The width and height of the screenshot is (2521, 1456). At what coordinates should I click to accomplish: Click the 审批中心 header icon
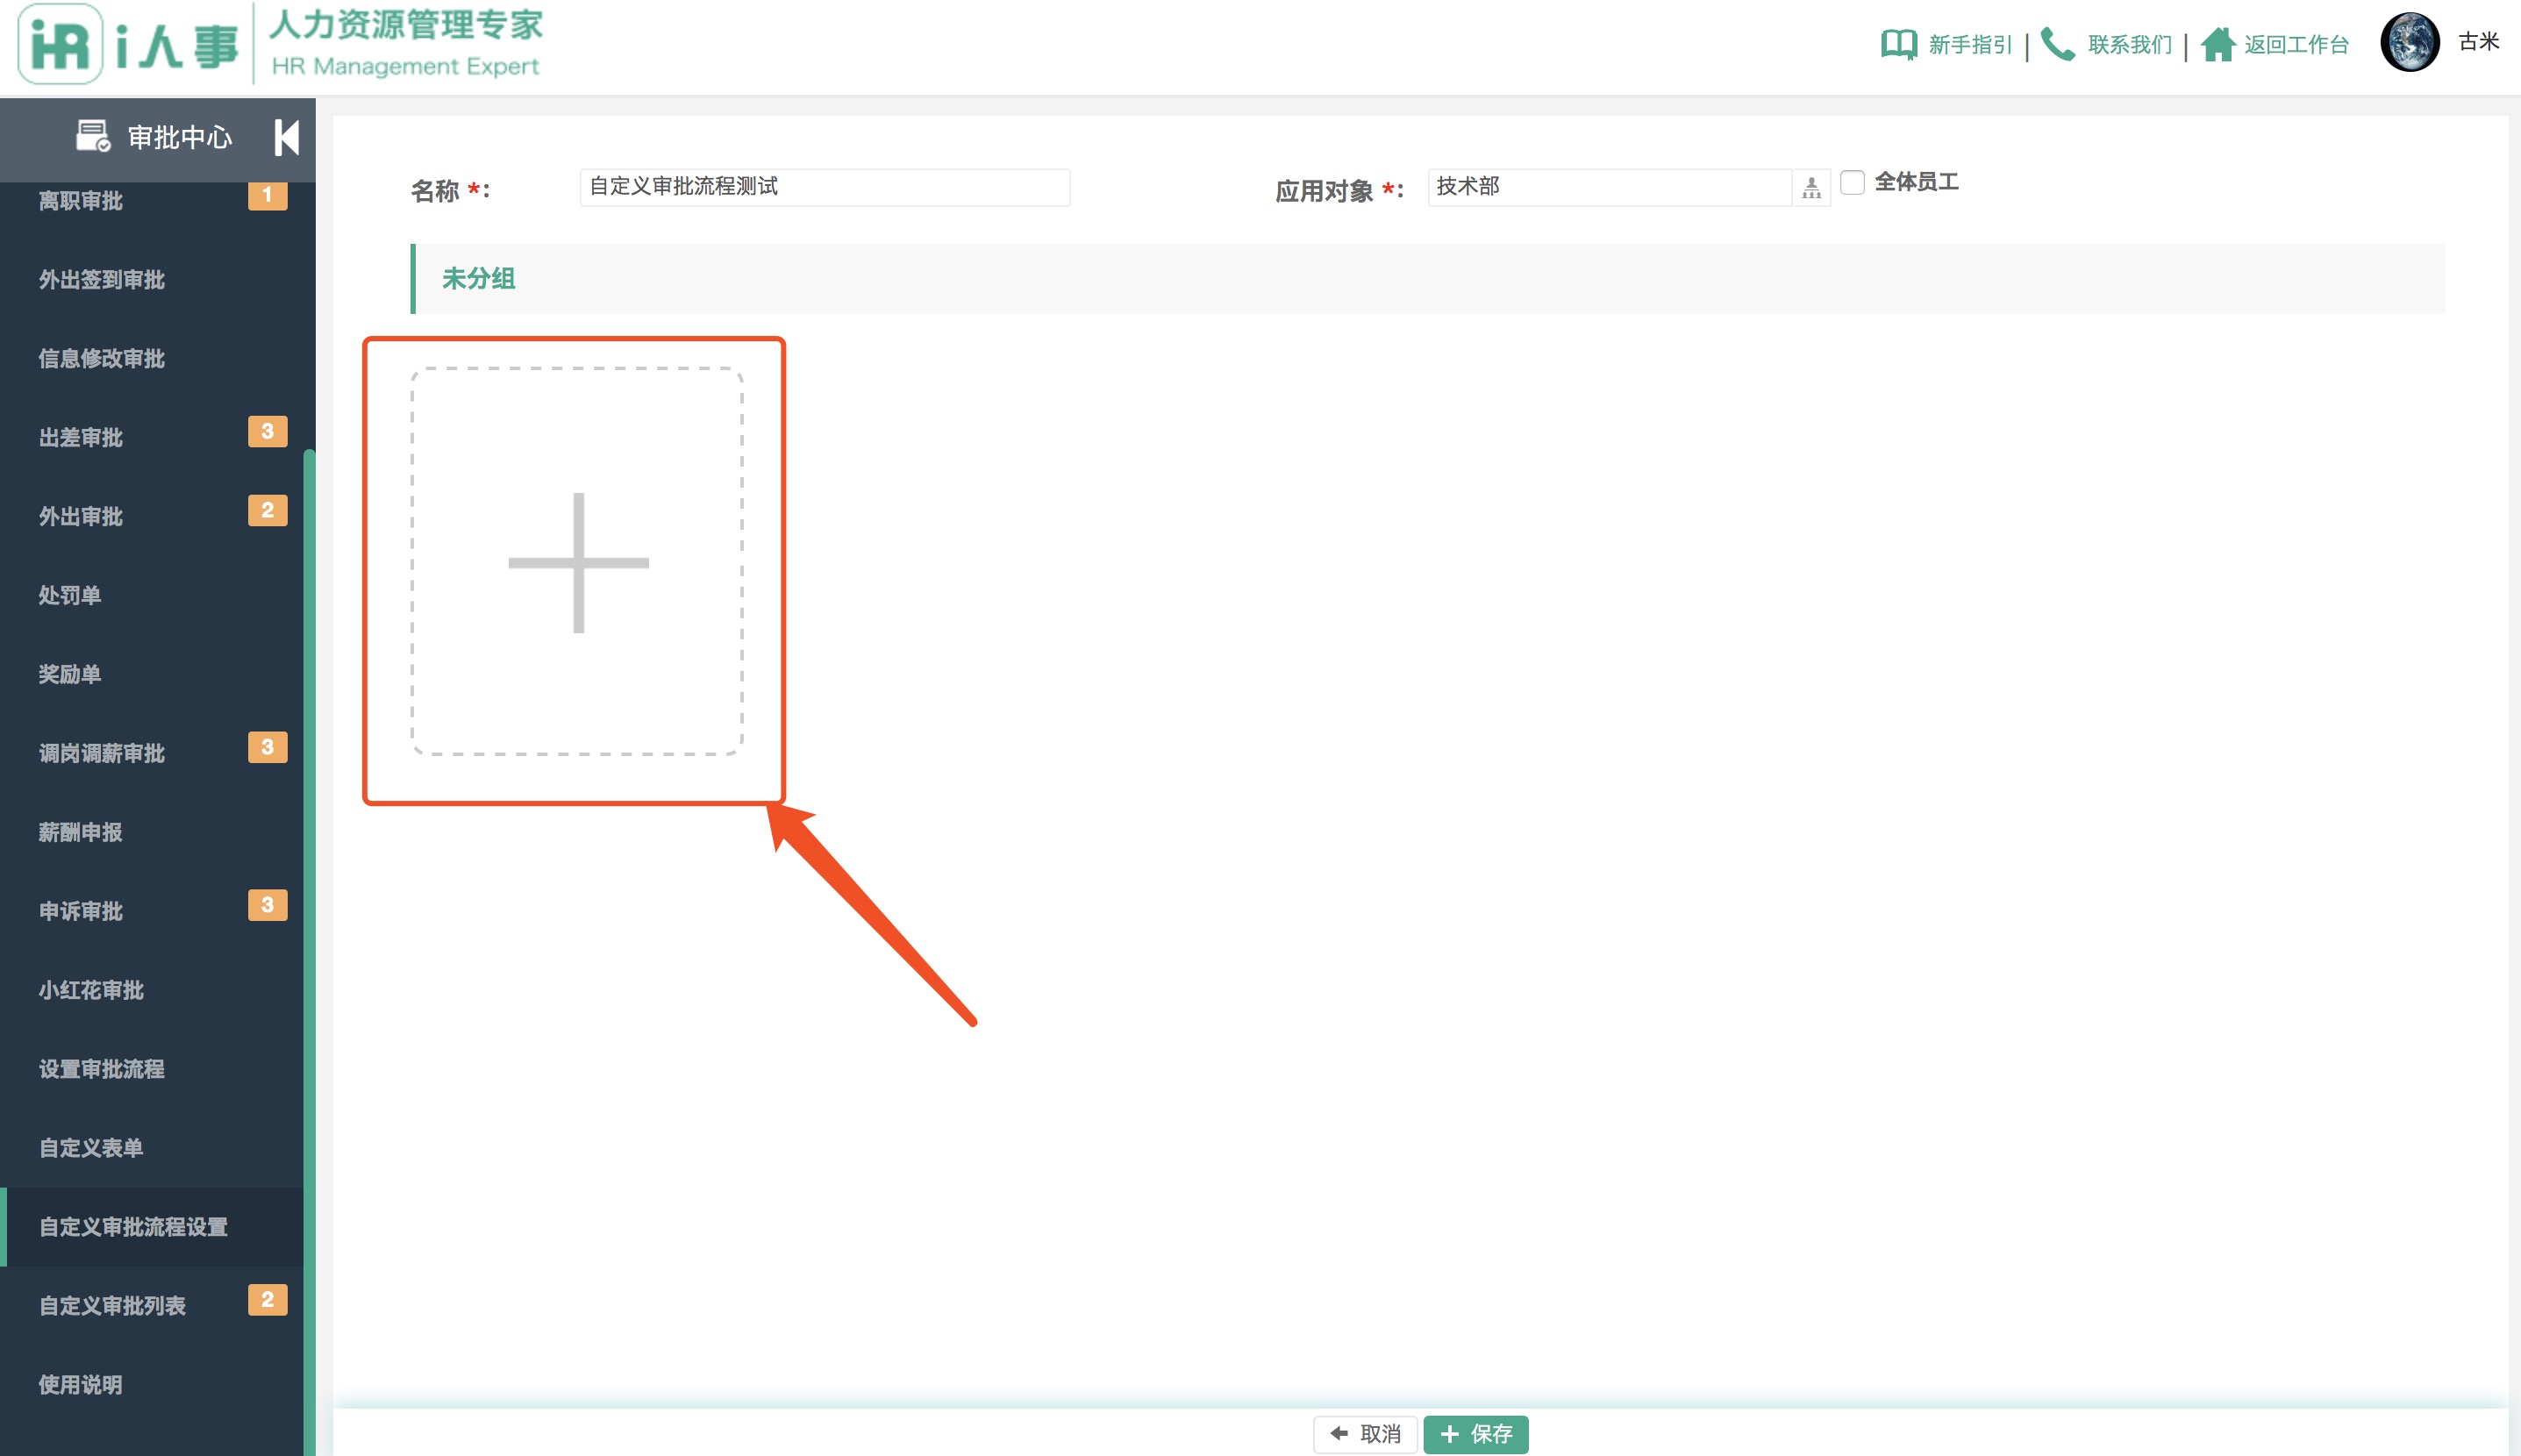tap(93, 136)
